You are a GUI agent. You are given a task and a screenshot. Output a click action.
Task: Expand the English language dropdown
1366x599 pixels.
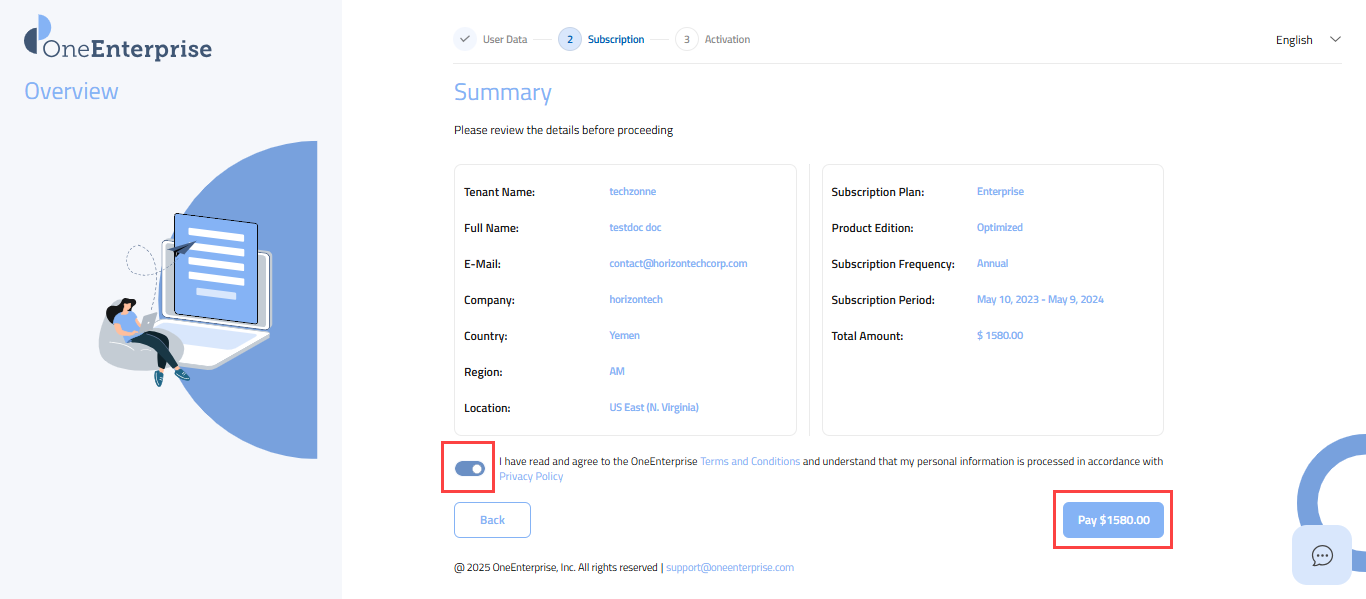[1294, 40]
